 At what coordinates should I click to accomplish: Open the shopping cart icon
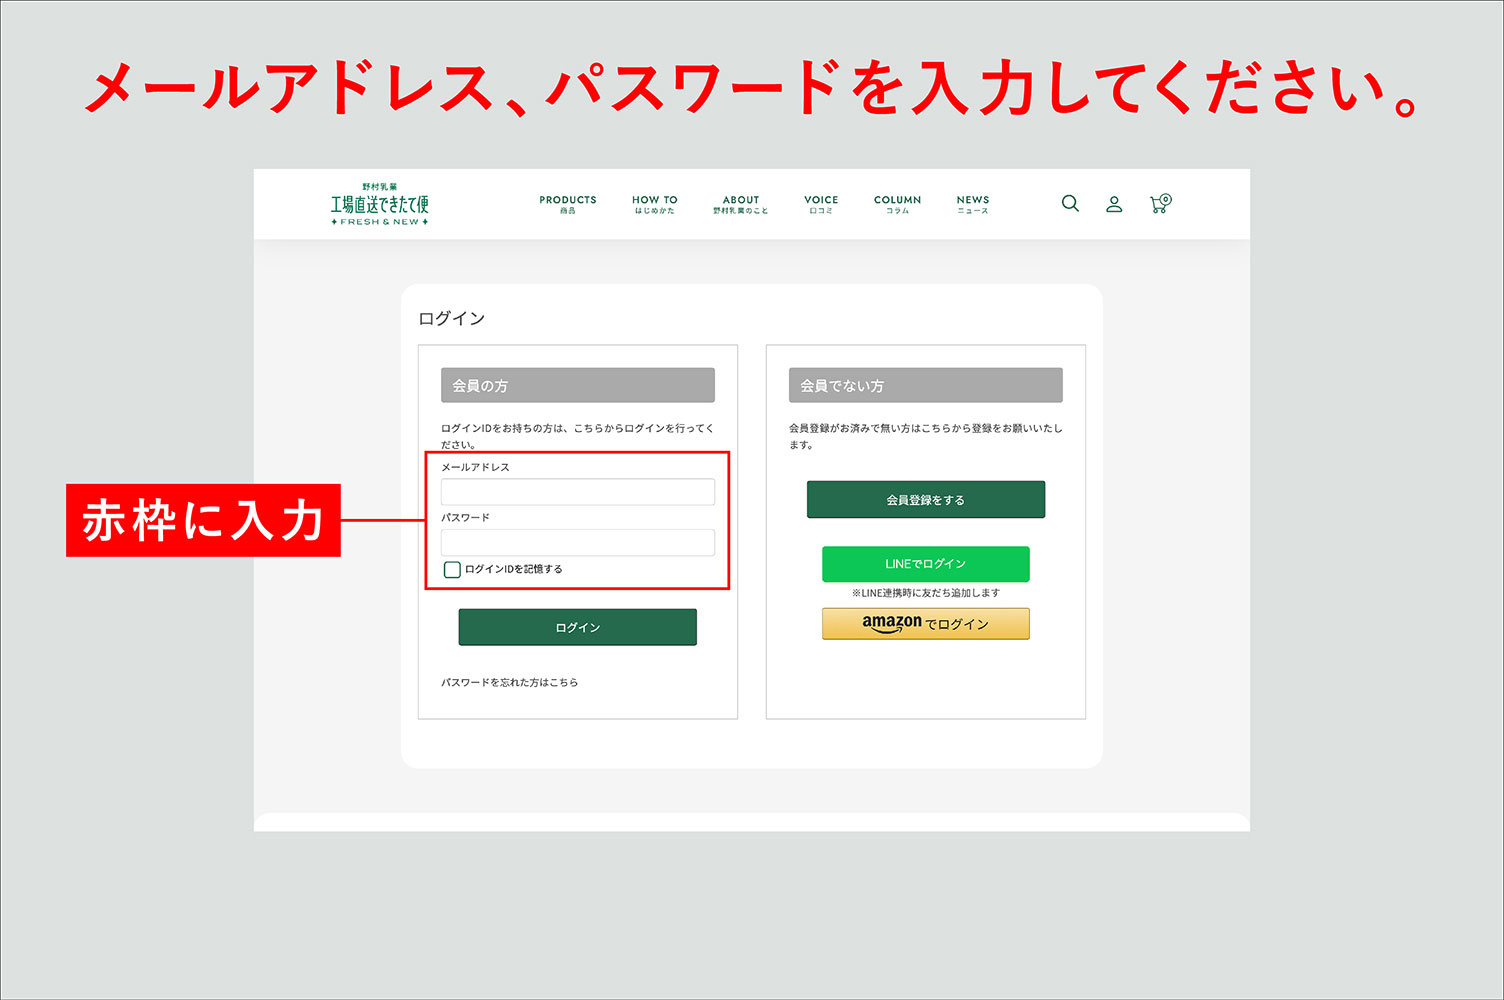[1160, 203]
